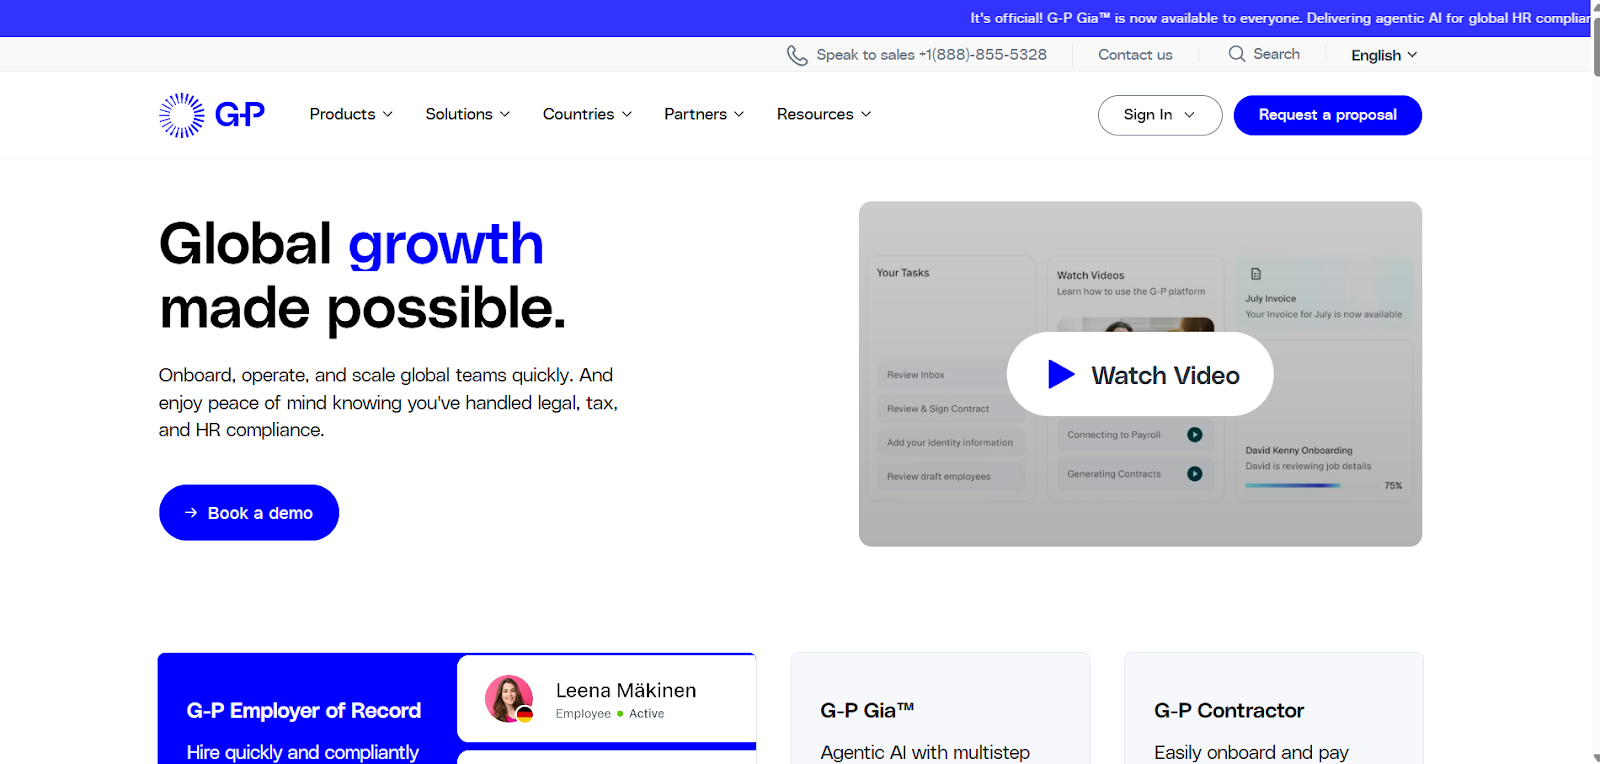Screen dimensions: 1600x764
Task: Click the document icon above July Invoice
Action: point(1256,274)
